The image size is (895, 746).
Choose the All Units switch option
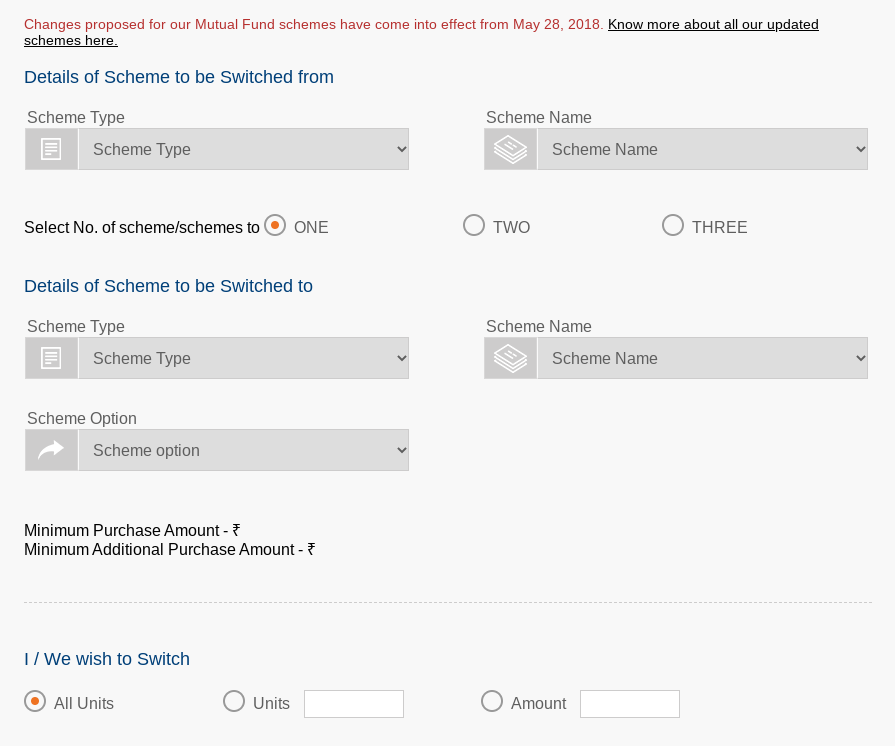(x=35, y=702)
